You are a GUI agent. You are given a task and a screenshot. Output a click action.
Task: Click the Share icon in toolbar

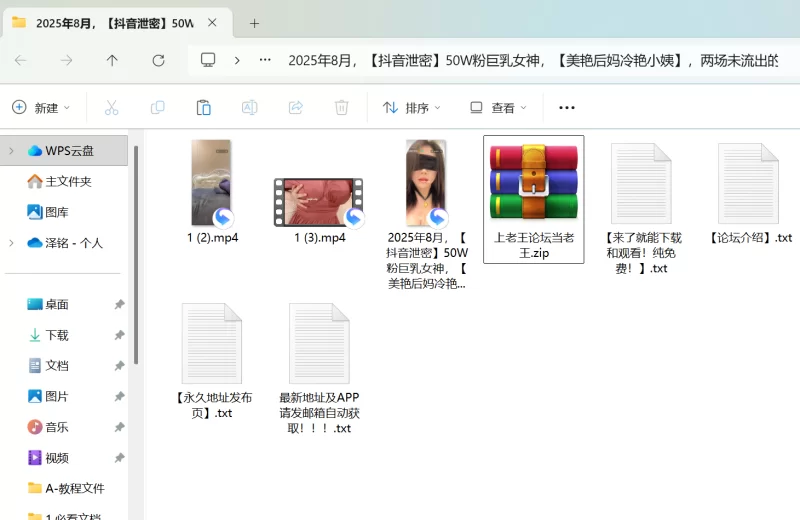click(x=295, y=107)
